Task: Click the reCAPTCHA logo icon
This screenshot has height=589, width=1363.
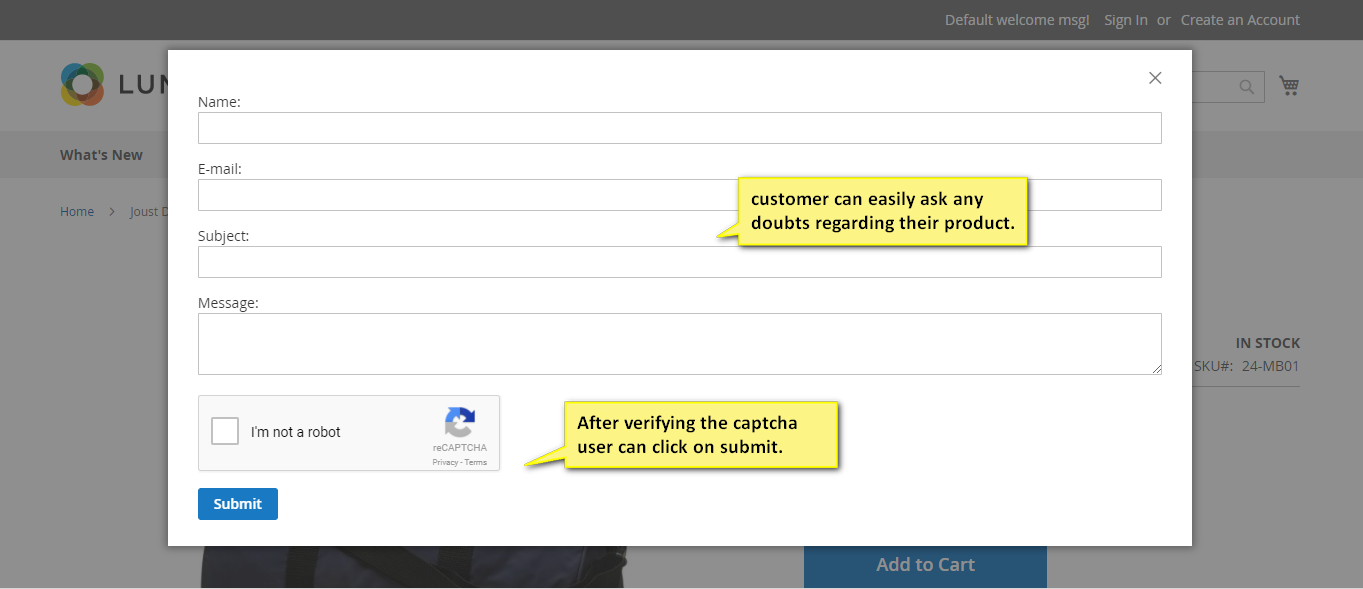Action: click(x=460, y=422)
